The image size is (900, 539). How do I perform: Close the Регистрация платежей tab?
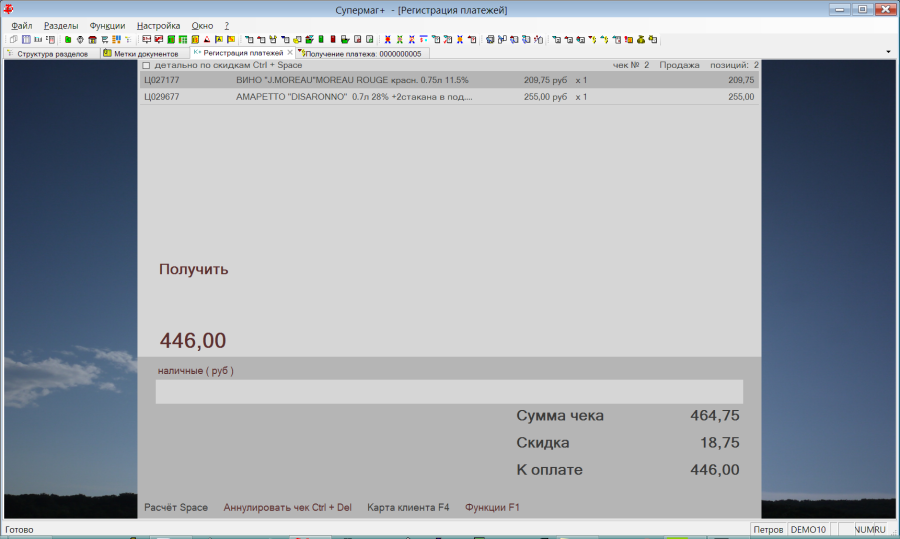[x=290, y=52]
